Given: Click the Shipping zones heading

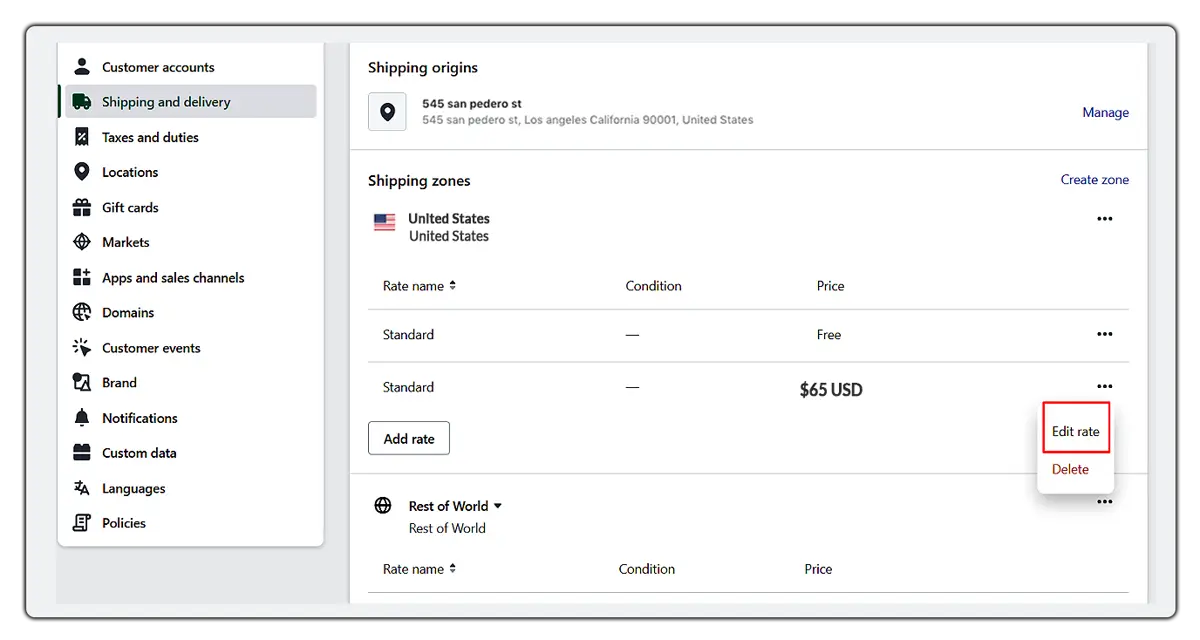Looking at the screenshot, I should click(419, 181).
